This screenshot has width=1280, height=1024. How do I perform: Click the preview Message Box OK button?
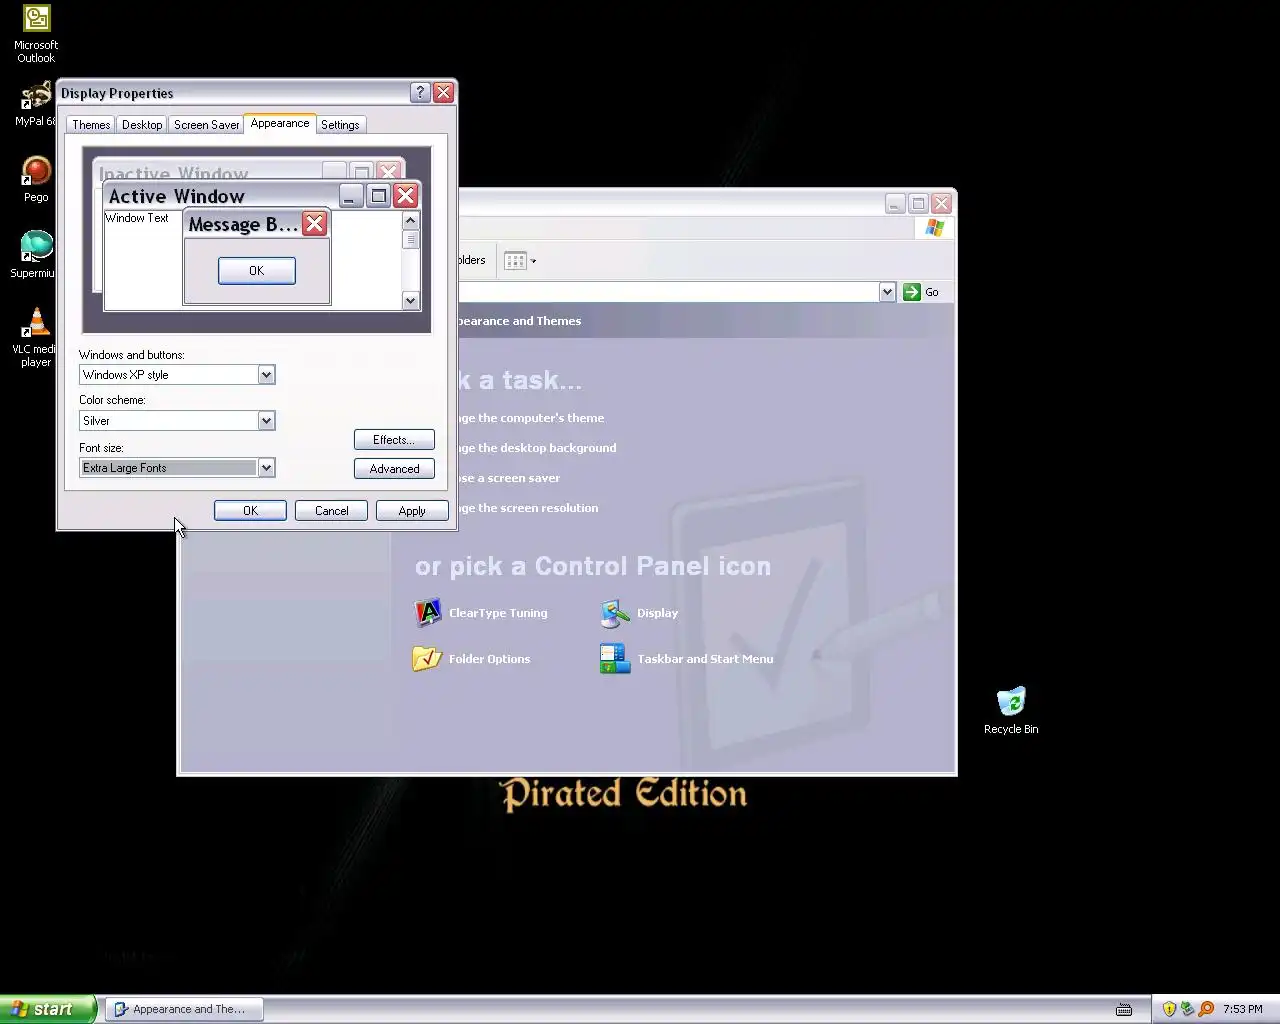point(257,271)
